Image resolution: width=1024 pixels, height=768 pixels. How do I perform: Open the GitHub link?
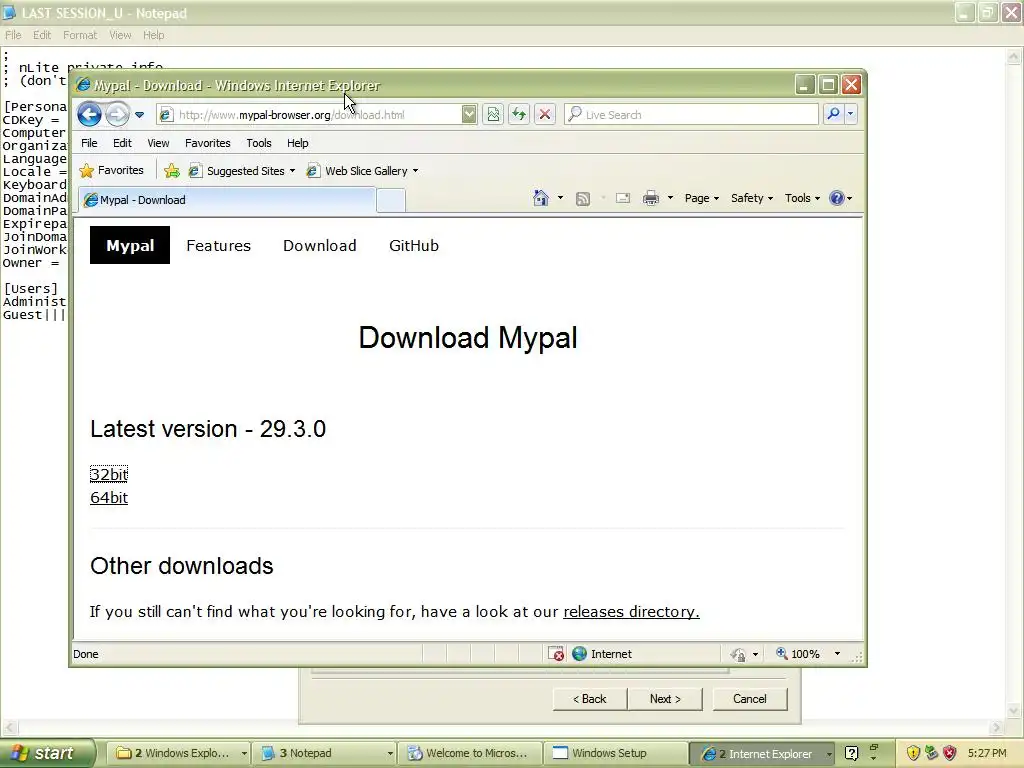click(413, 246)
